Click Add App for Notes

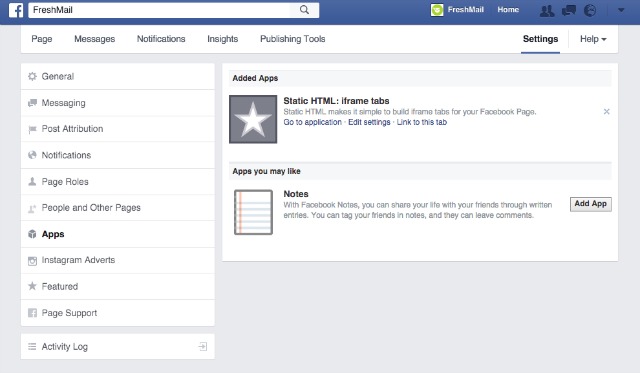pyautogui.click(x=591, y=204)
